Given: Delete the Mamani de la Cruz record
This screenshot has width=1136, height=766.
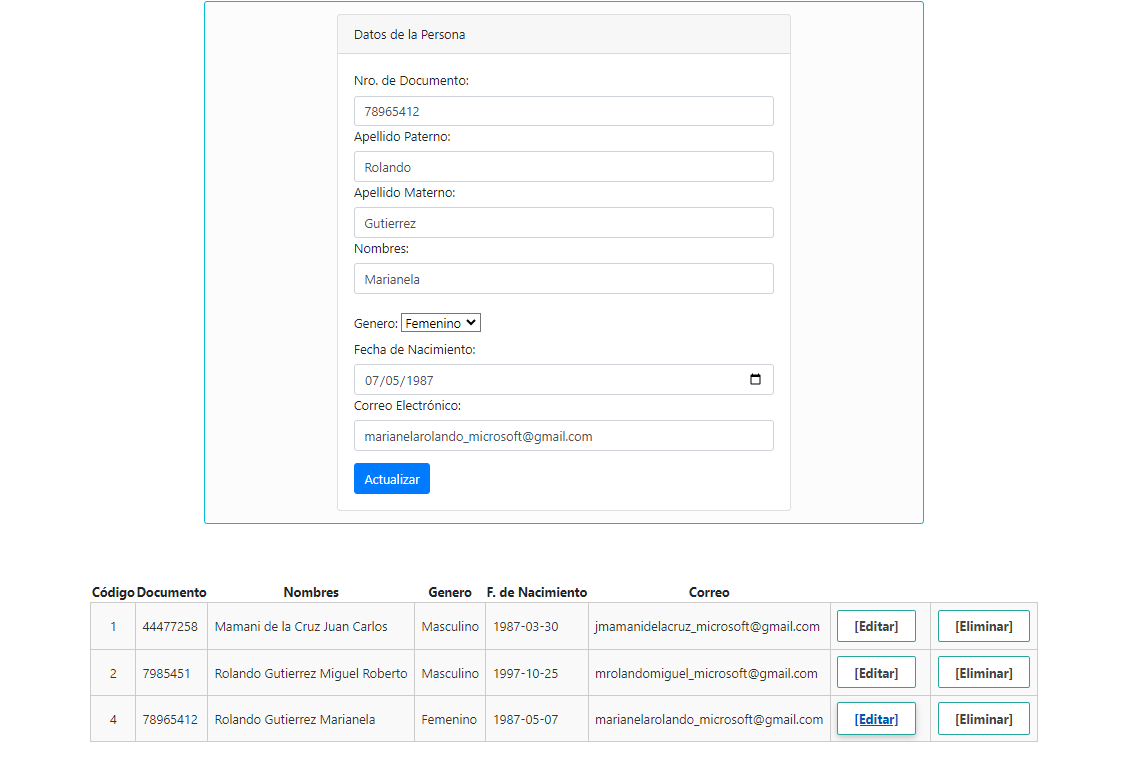Looking at the screenshot, I should (x=983, y=626).
